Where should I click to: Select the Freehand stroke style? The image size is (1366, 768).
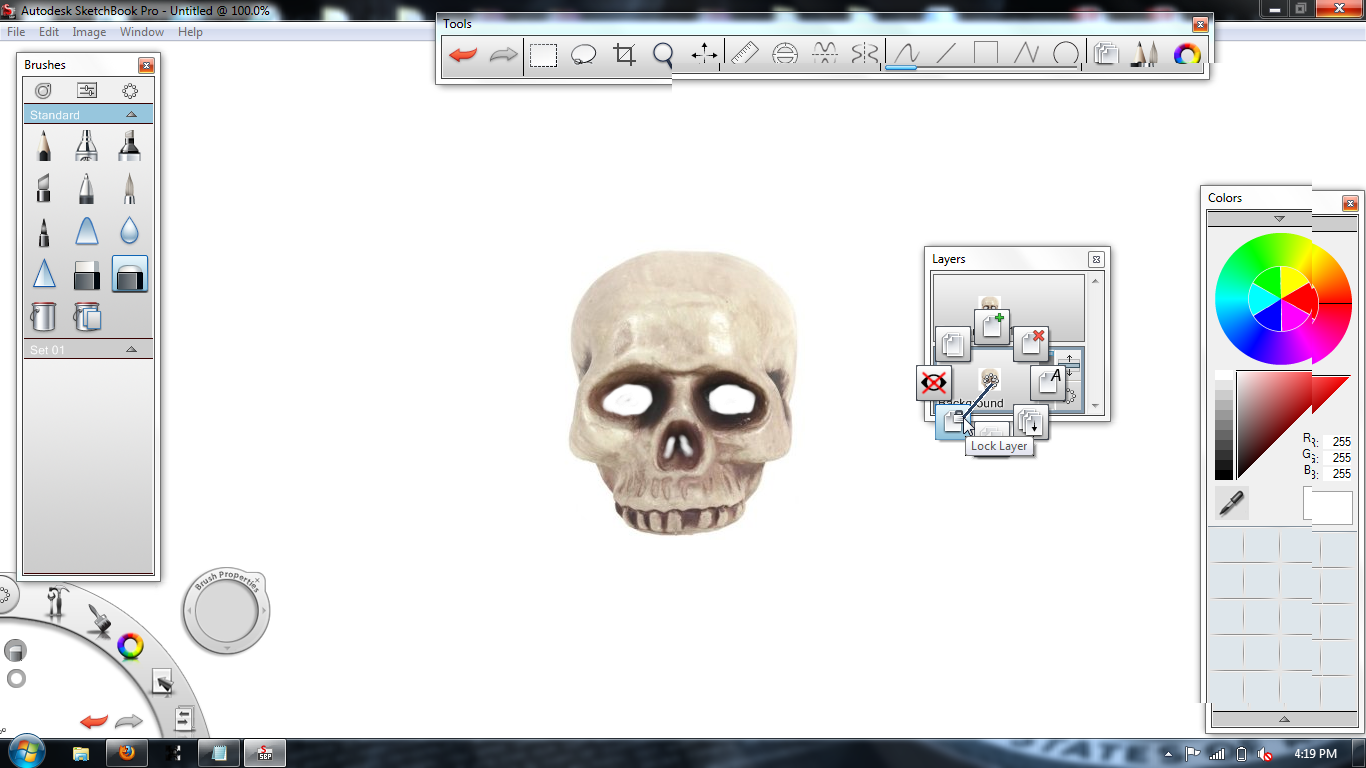pos(906,55)
